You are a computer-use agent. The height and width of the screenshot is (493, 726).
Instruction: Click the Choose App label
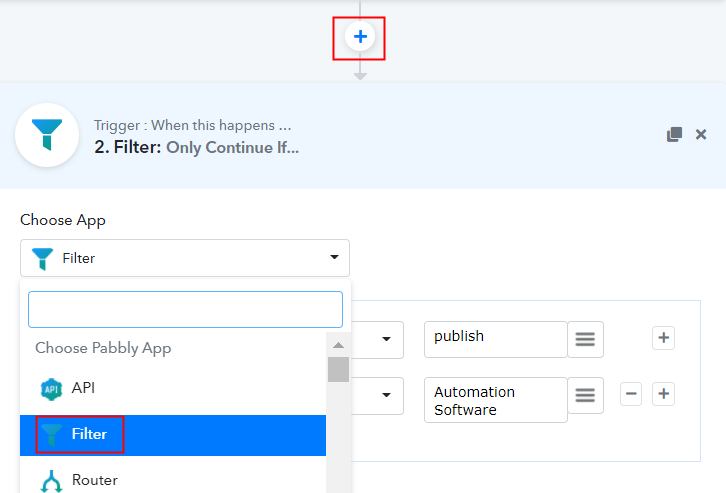(63, 220)
